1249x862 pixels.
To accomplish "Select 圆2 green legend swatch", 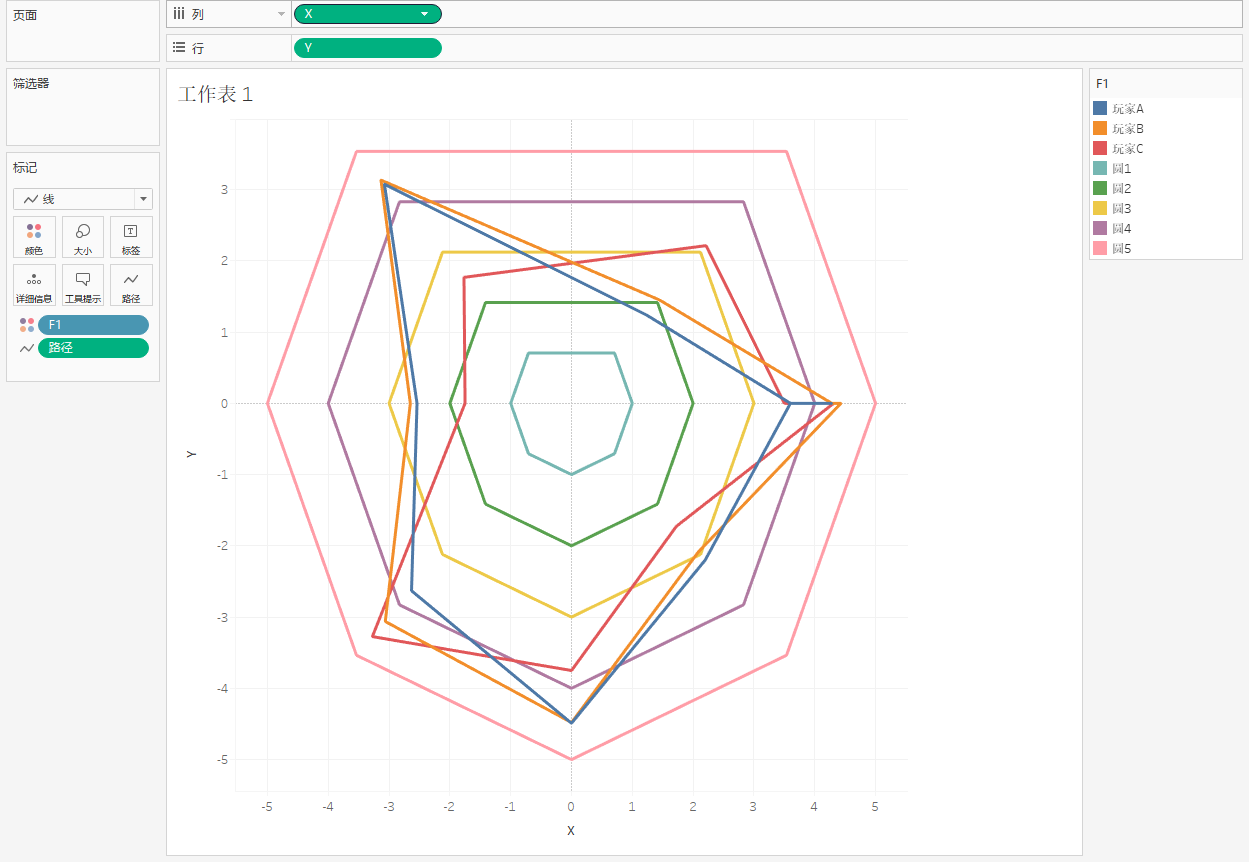I will tap(1100, 188).
